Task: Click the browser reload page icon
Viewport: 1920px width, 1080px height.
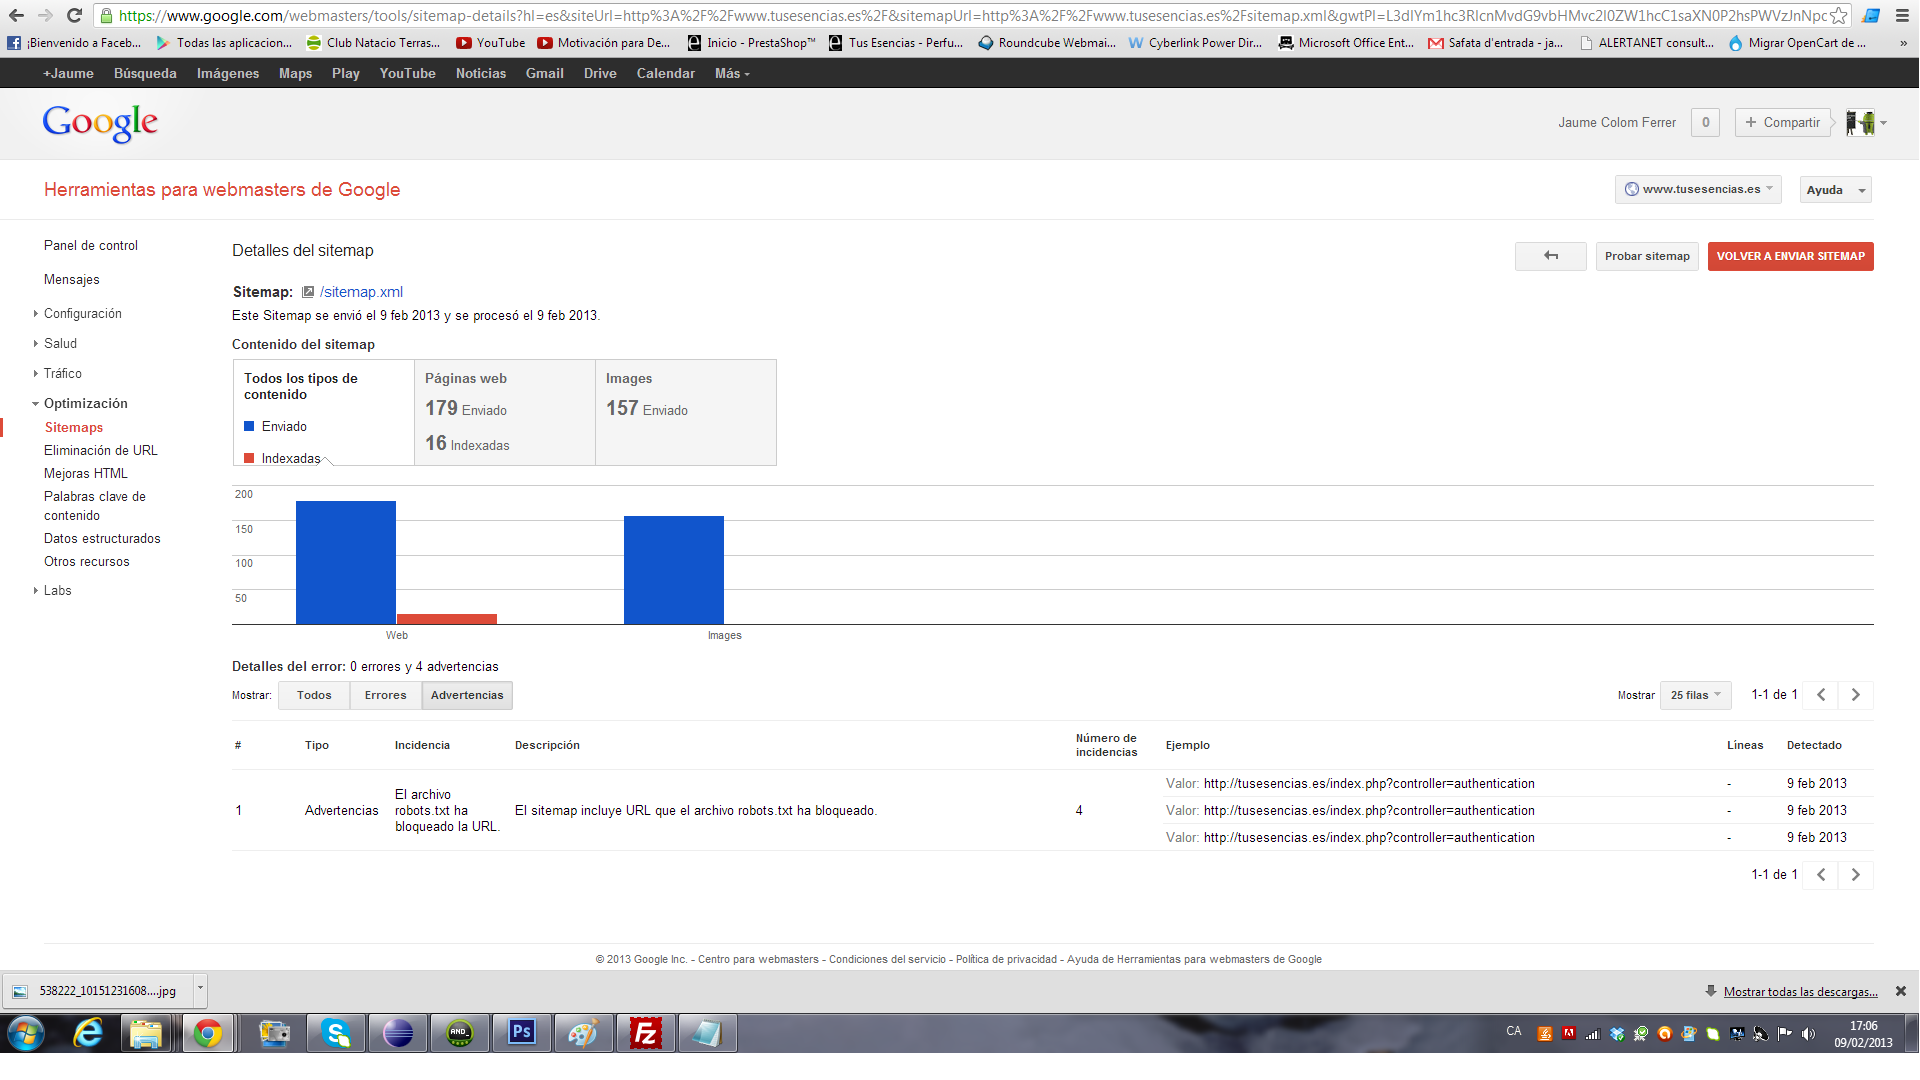Action: [74, 15]
